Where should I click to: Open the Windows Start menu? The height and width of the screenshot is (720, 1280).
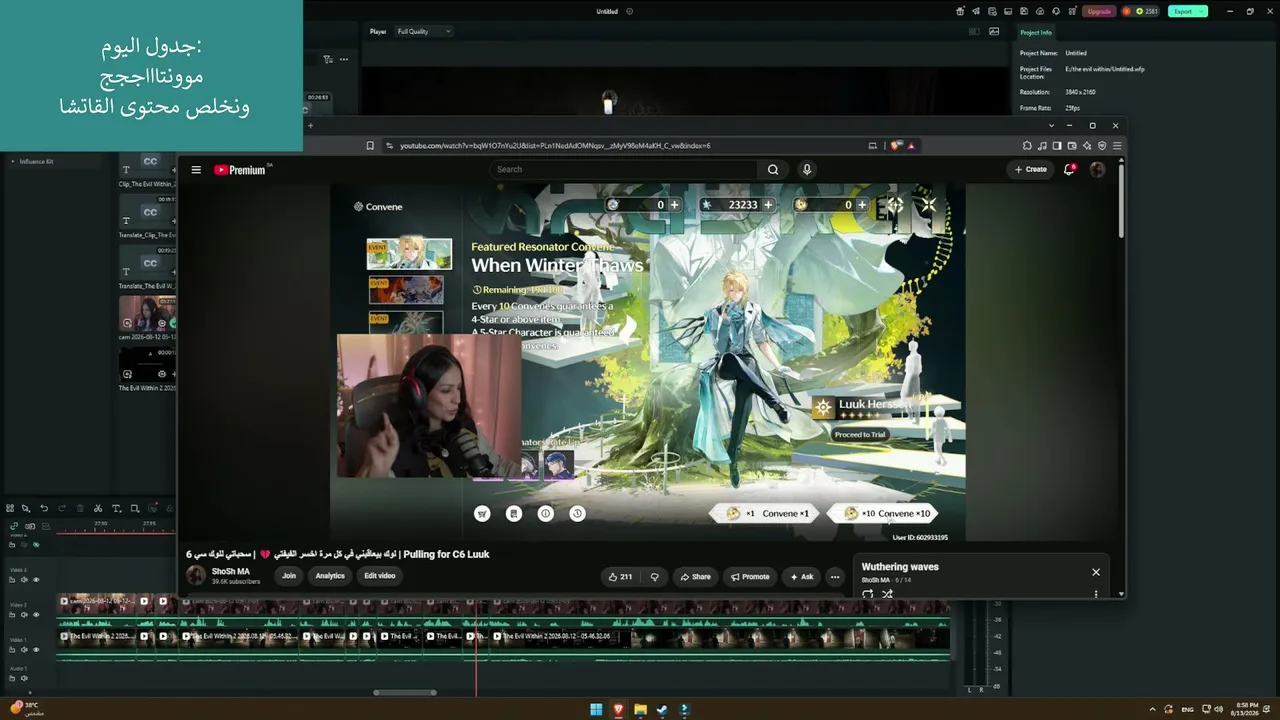(596, 710)
